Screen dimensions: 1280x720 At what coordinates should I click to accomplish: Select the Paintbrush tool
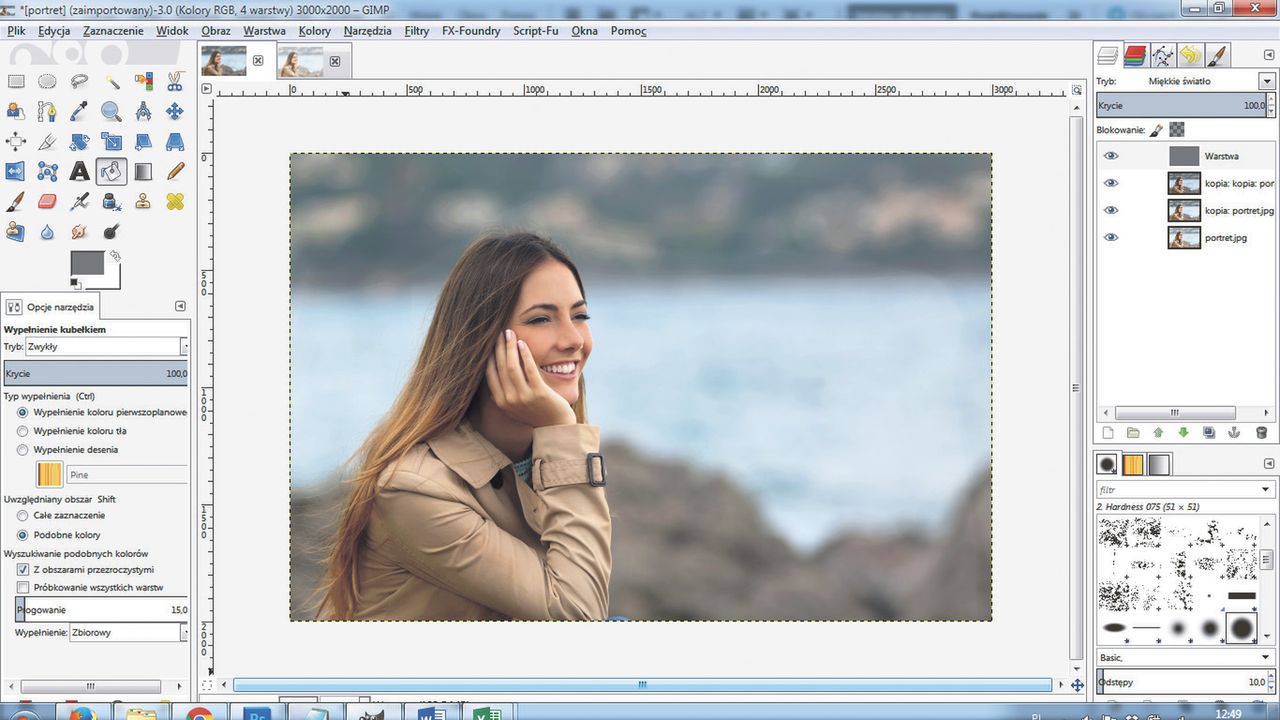(16, 202)
